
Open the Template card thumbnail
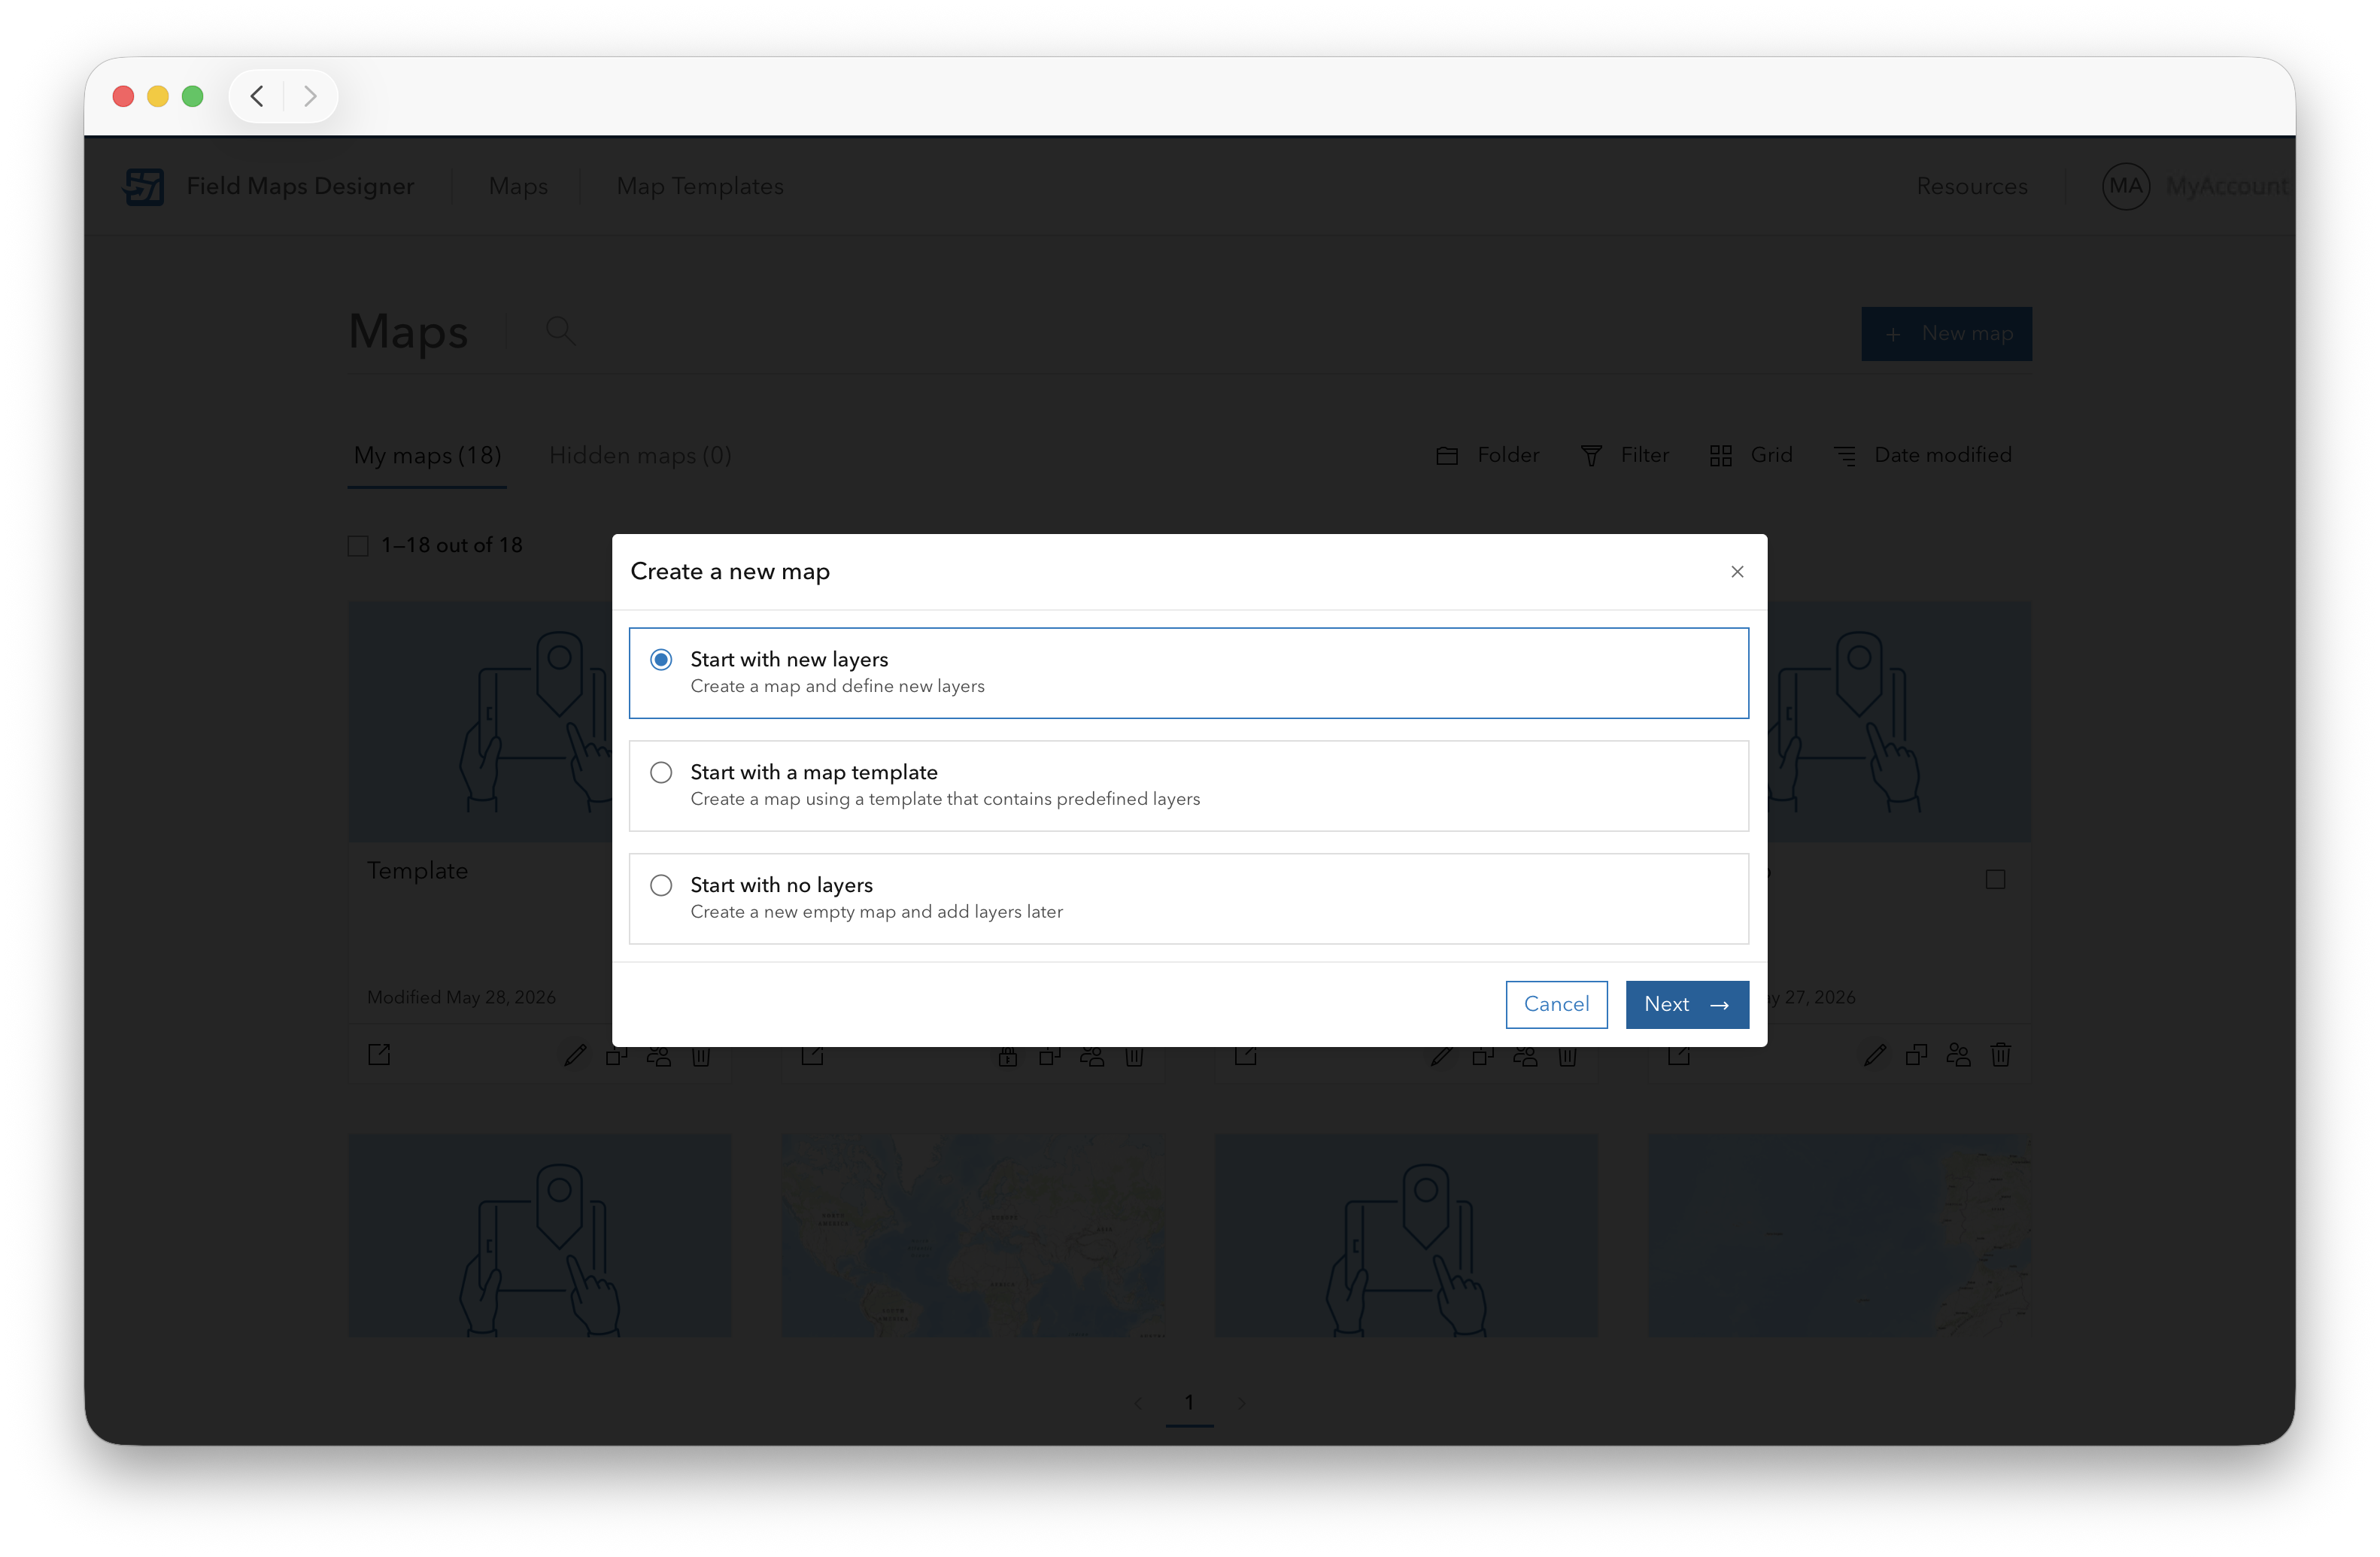click(480, 720)
